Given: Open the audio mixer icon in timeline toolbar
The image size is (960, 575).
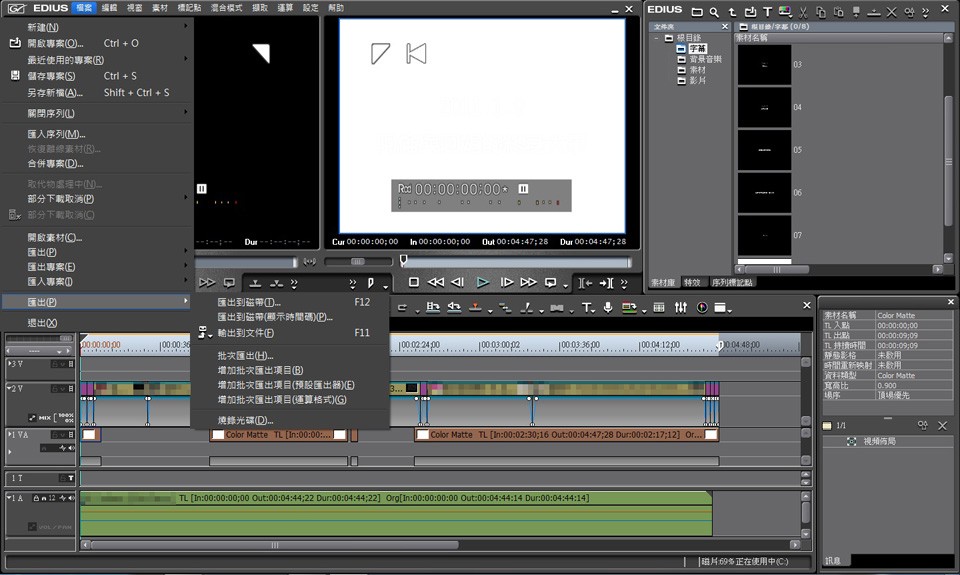Looking at the screenshot, I should (681, 307).
